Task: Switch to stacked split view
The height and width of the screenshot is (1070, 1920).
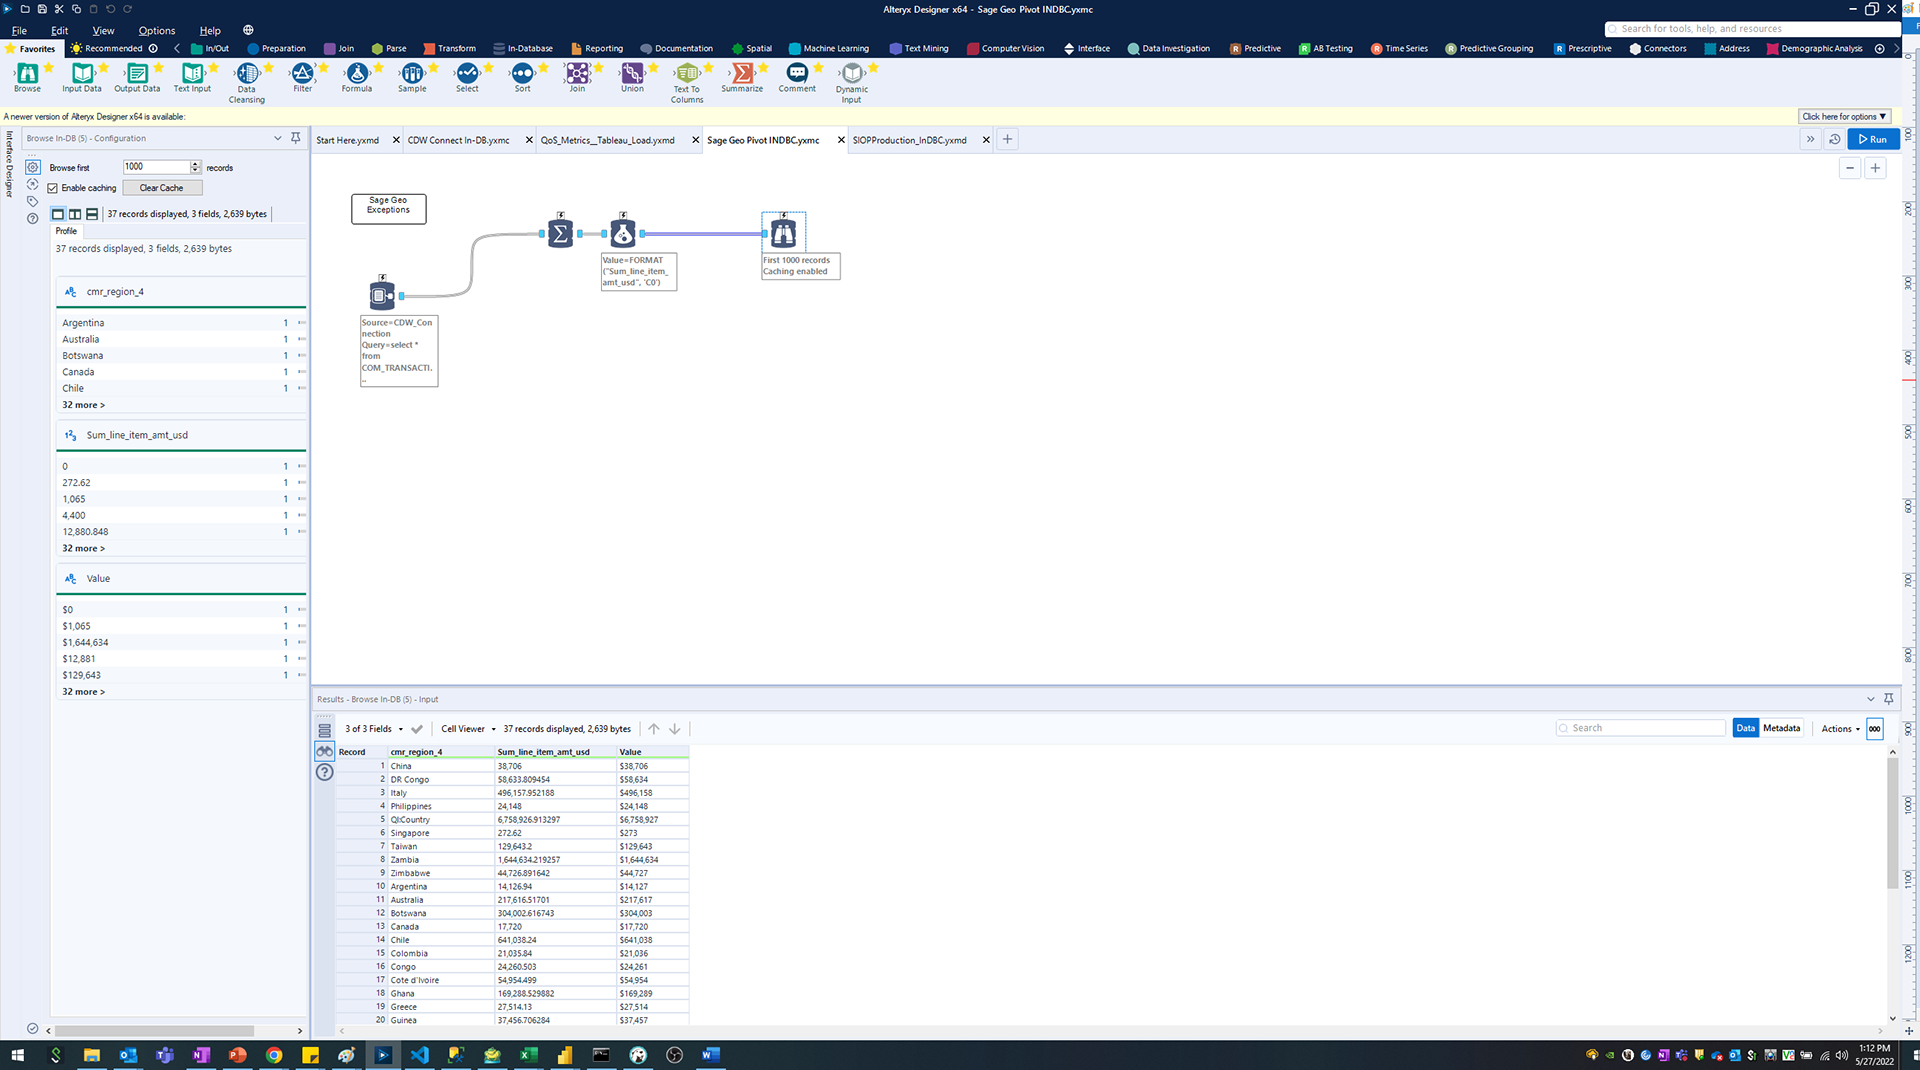Action: (92, 214)
